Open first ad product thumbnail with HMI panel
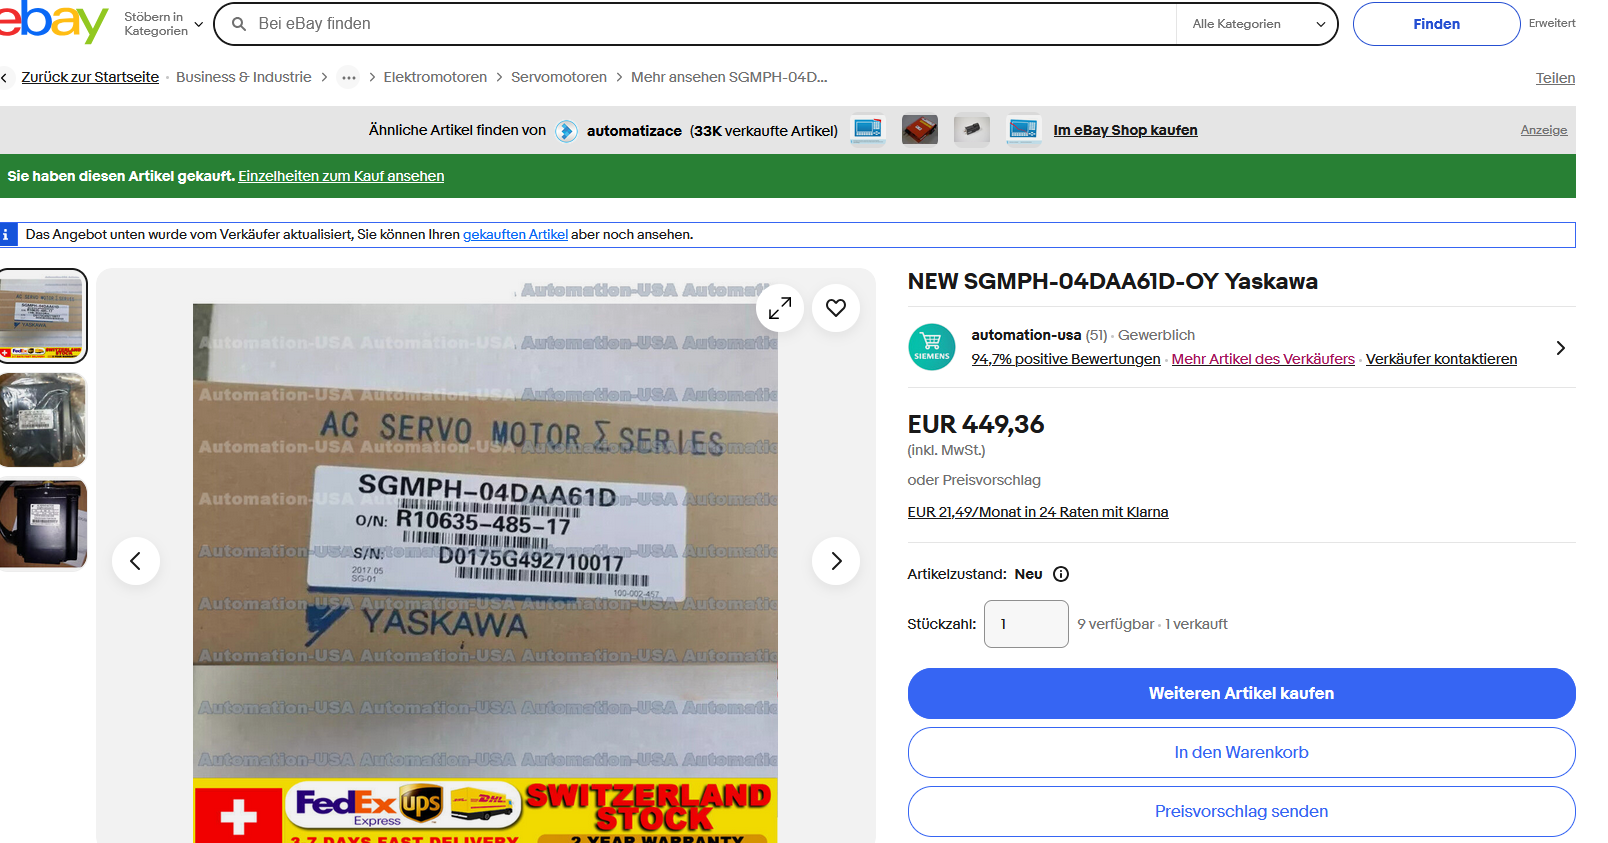The image size is (1608, 843). (868, 129)
